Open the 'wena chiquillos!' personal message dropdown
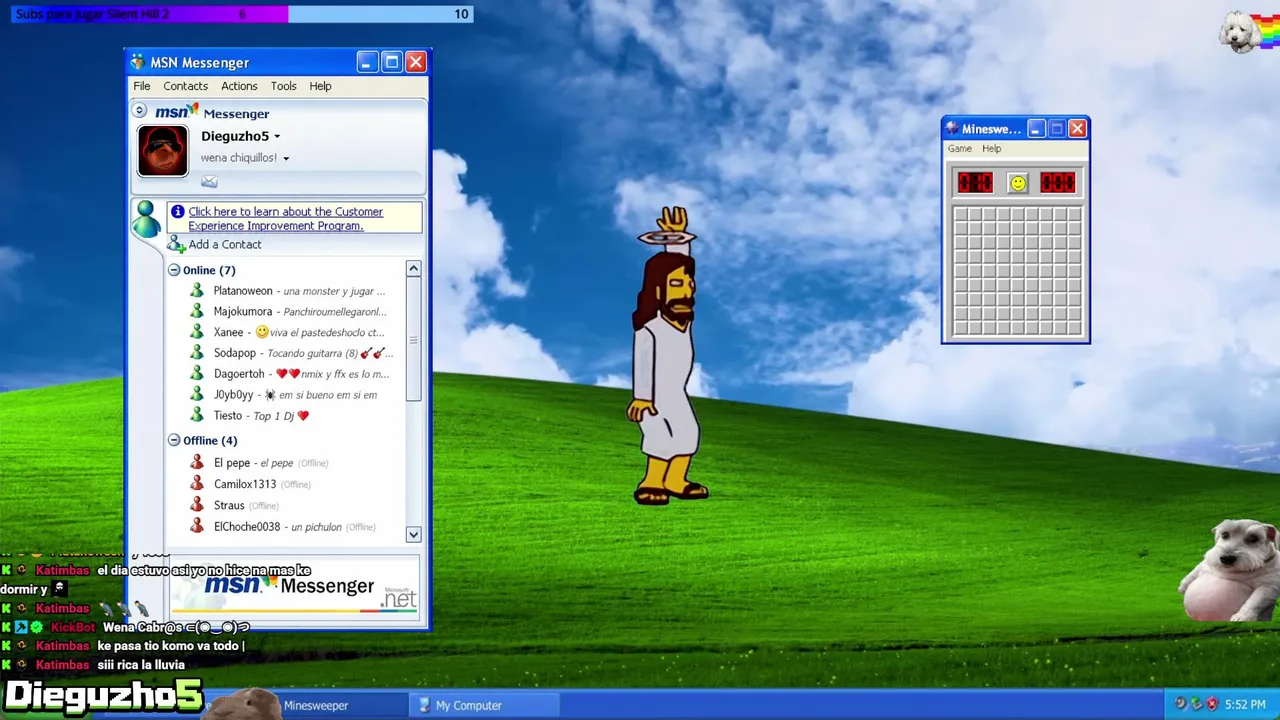The width and height of the screenshot is (1280, 720). [286, 159]
